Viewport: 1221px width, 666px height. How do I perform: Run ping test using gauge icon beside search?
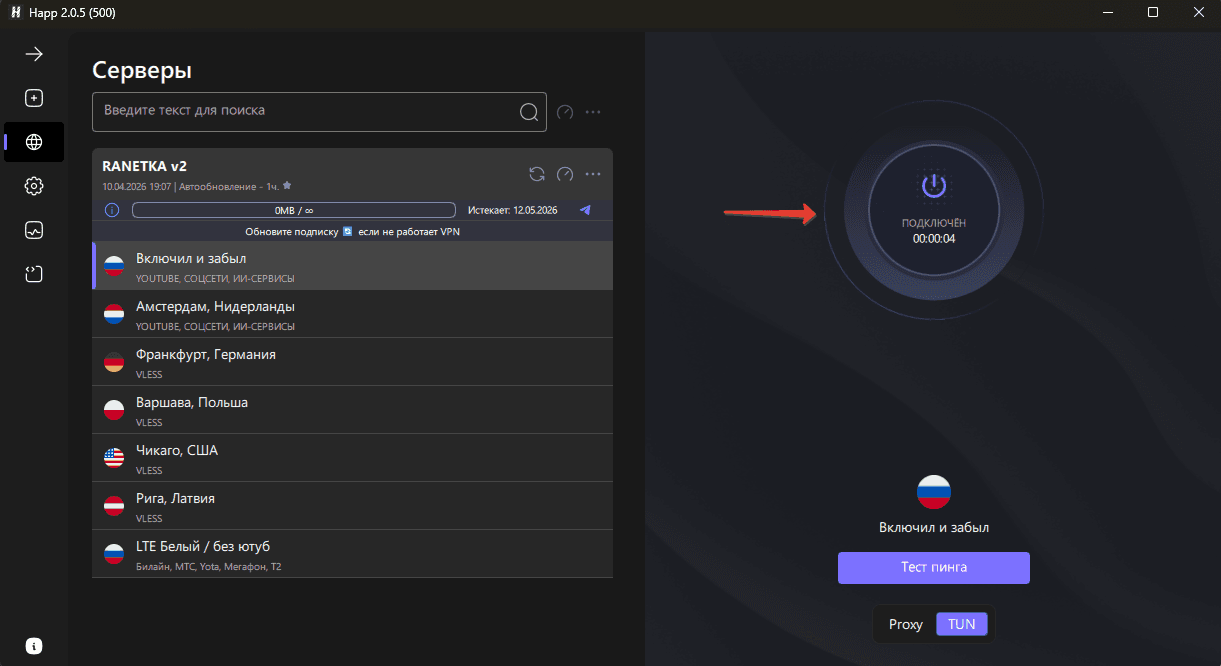pyautogui.click(x=565, y=112)
